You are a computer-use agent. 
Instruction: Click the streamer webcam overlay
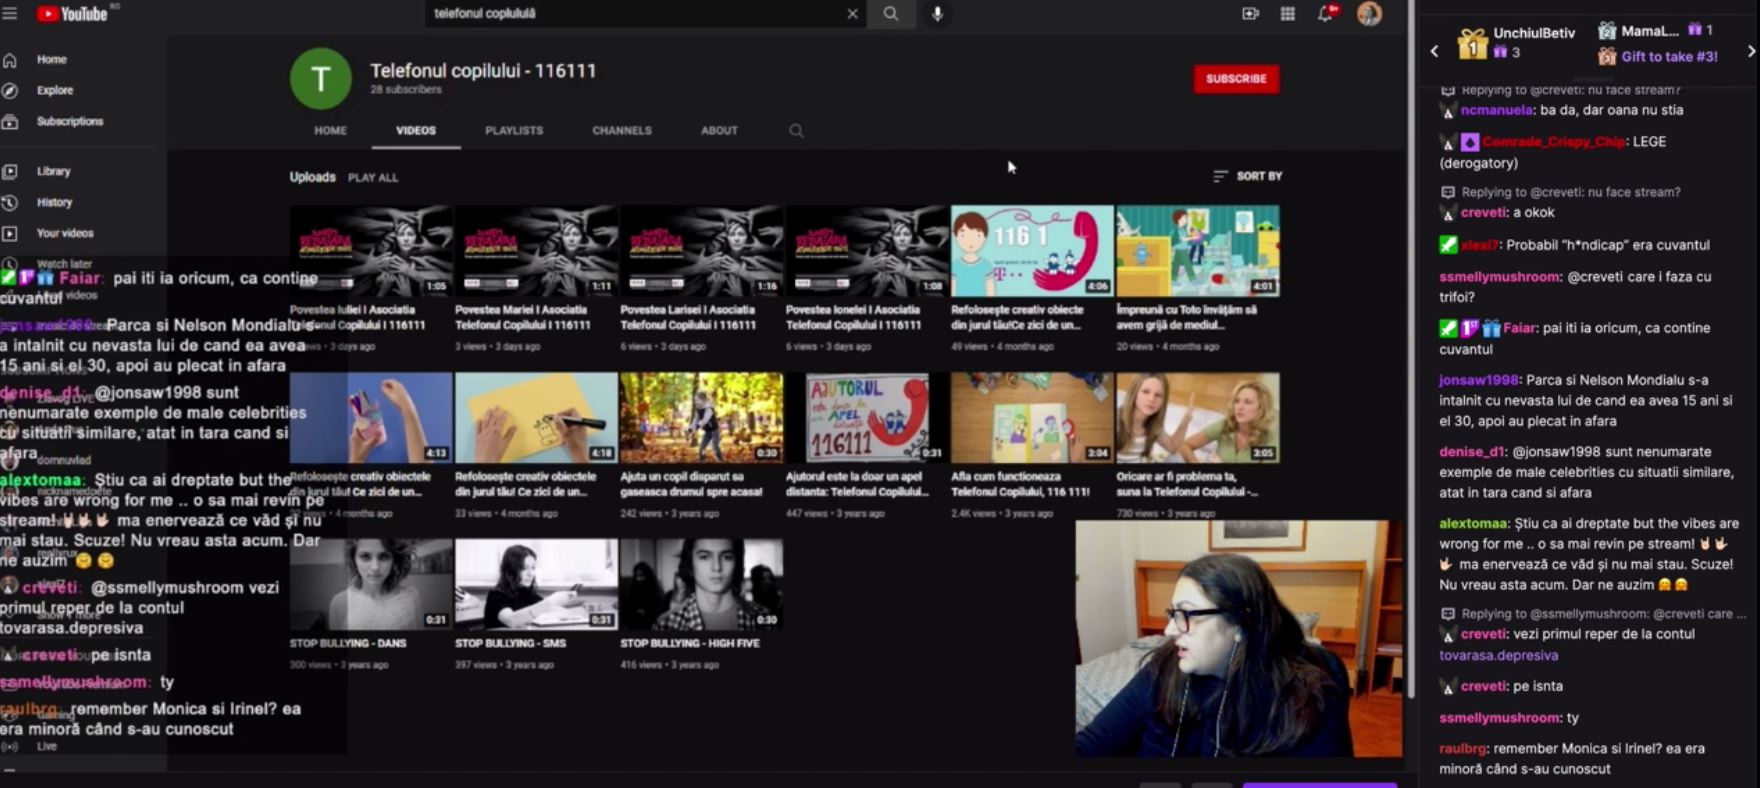pos(1239,638)
